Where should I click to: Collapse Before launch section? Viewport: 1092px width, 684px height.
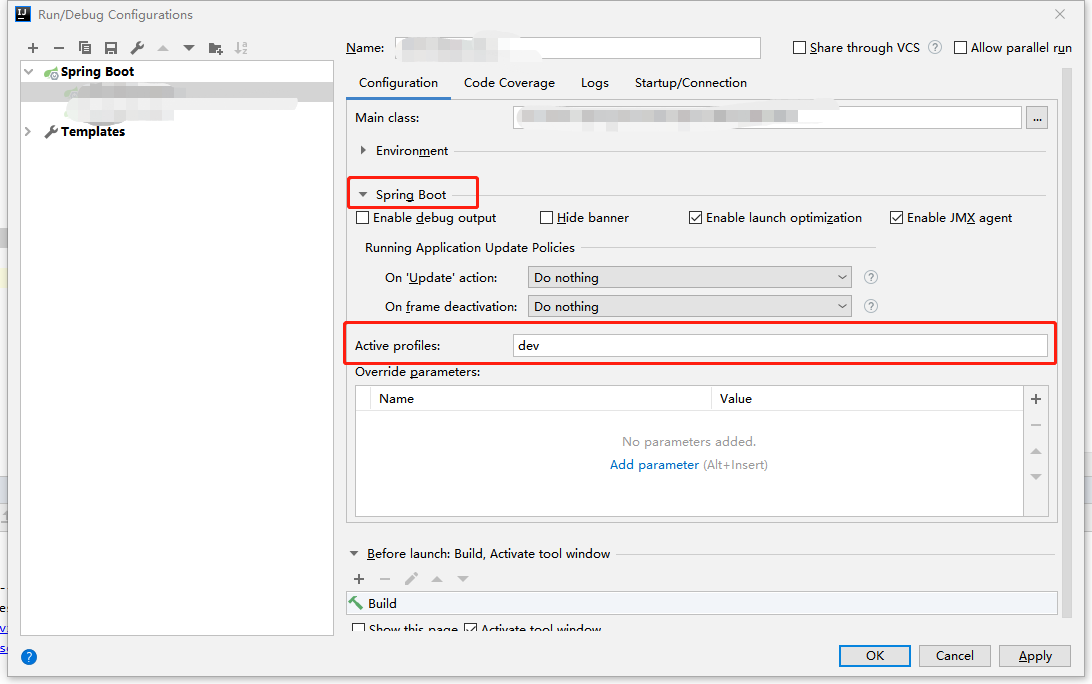[x=354, y=554]
